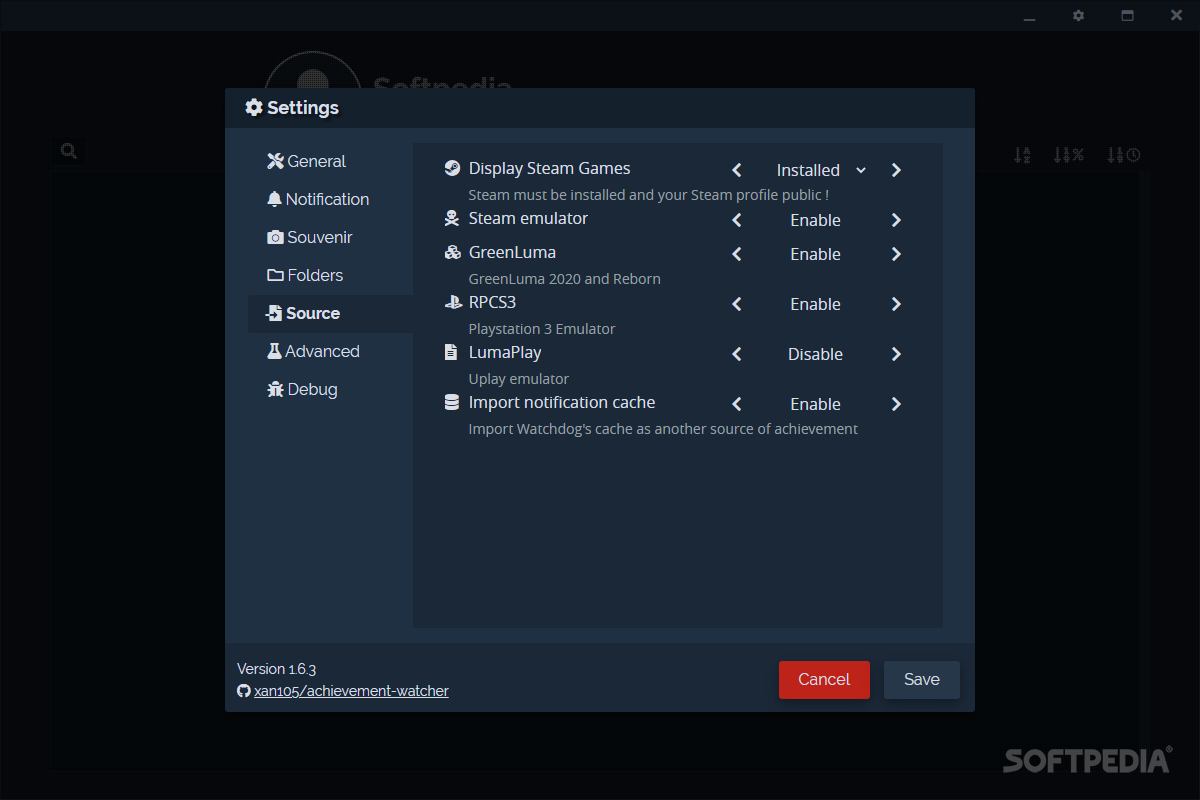Toggle GreenLuma Enable value
The height and width of the screenshot is (800, 1200).
point(815,254)
